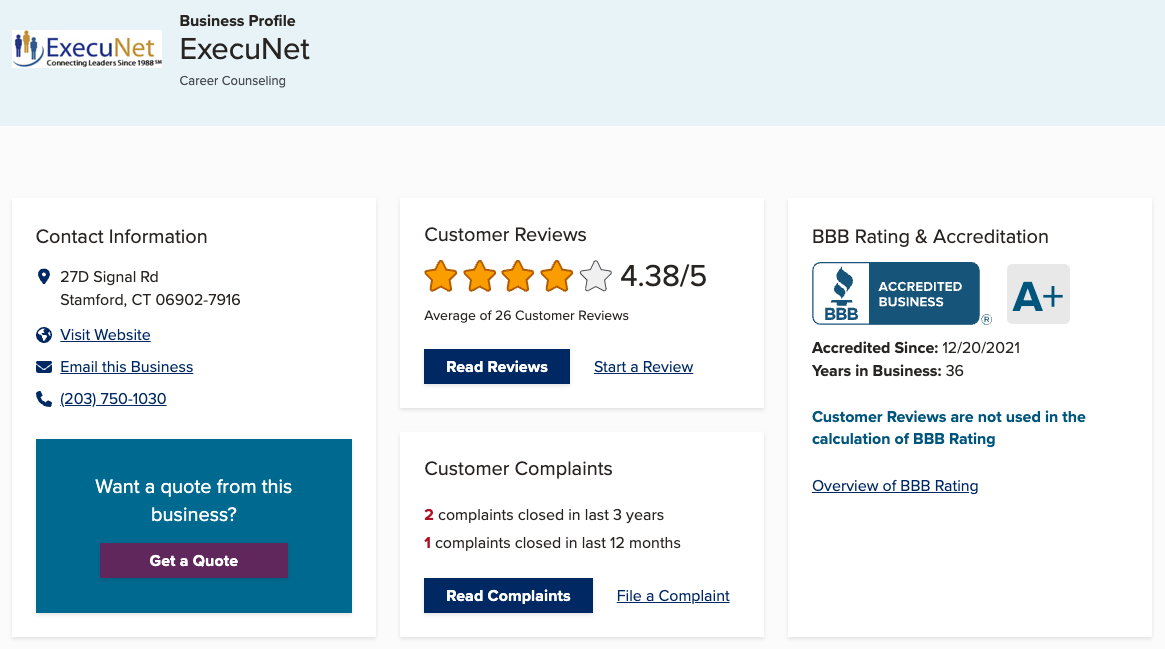Click the first orange review star
This screenshot has width=1165, height=649.
pyautogui.click(x=441, y=276)
